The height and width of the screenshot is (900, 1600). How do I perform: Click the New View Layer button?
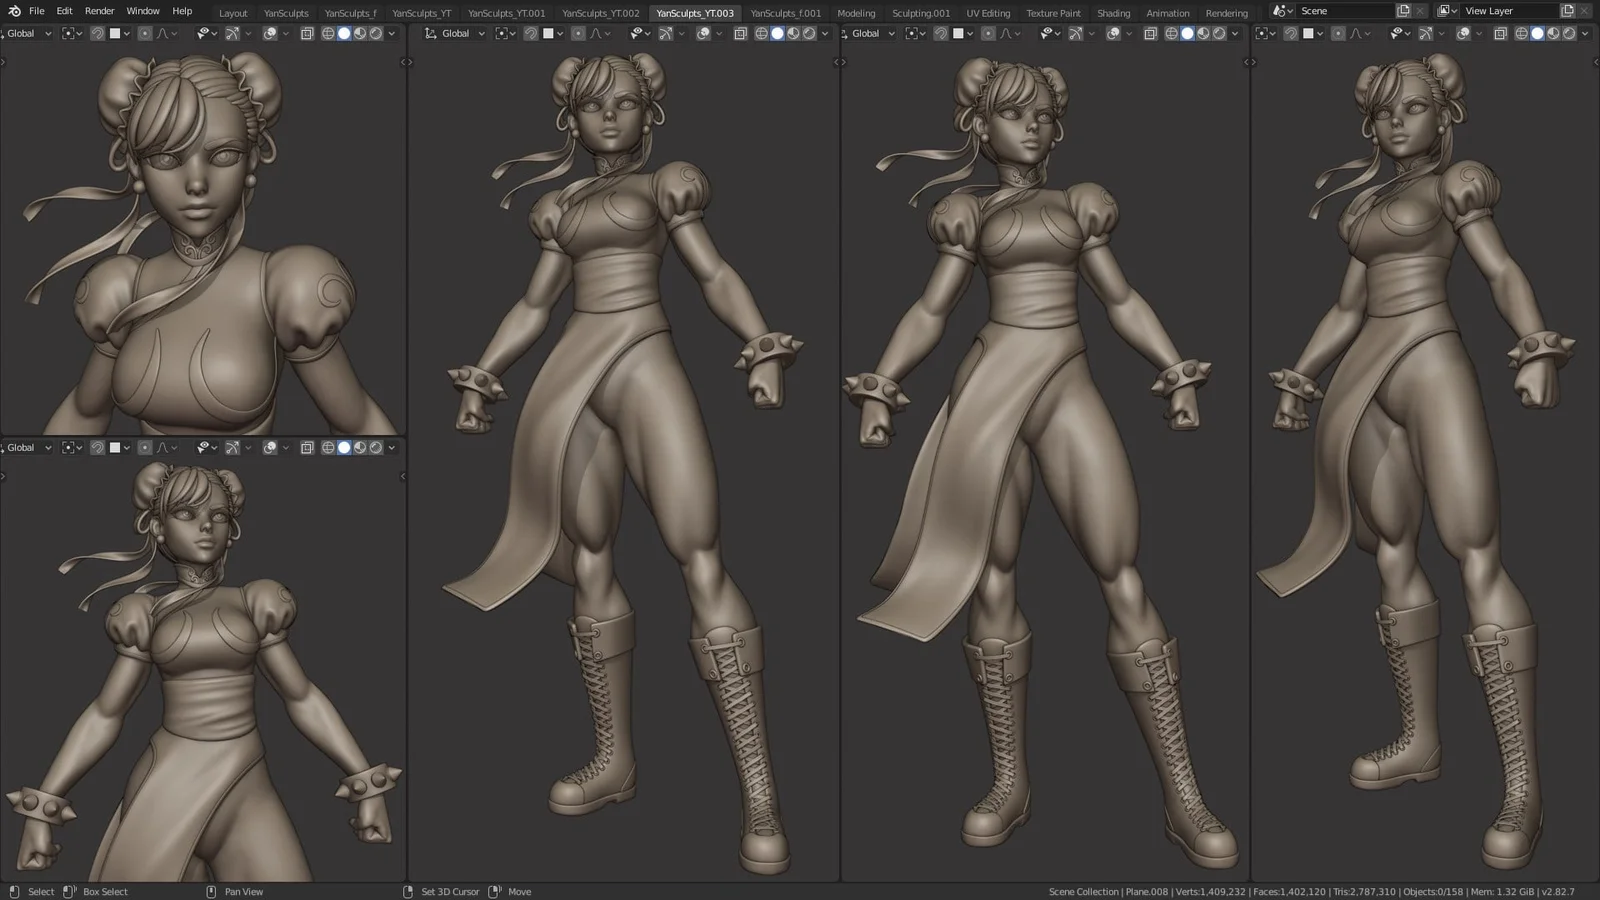click(x=1567, y=10)
